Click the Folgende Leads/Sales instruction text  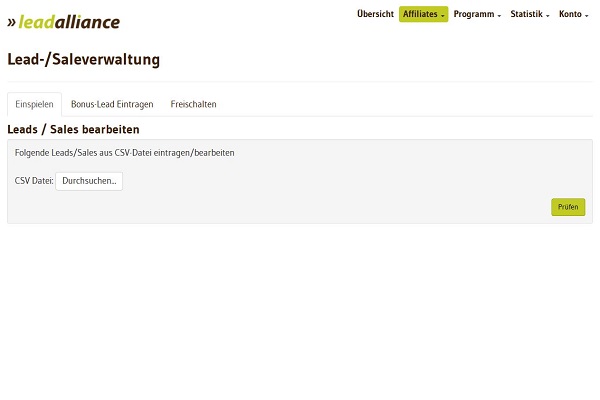[x=125, y=153]
